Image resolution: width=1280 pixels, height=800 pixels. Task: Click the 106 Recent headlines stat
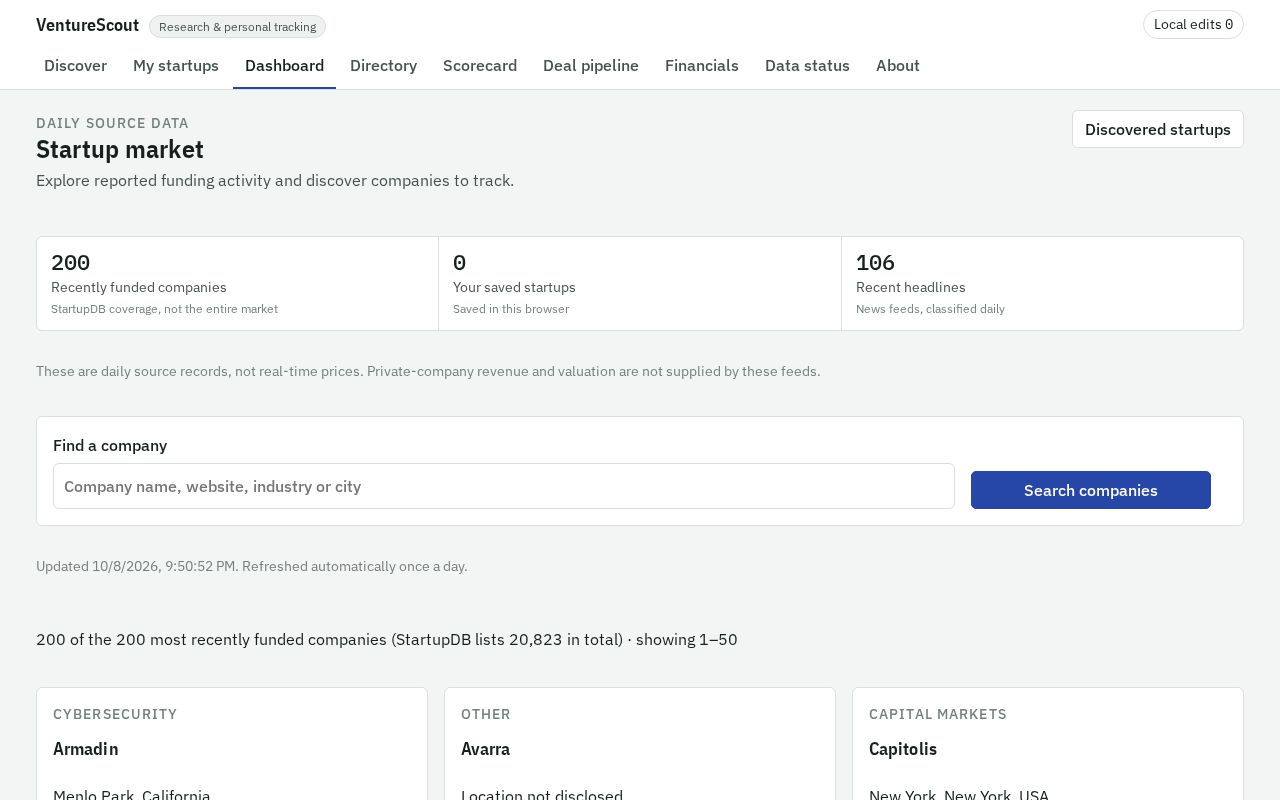click(1042, 284)
